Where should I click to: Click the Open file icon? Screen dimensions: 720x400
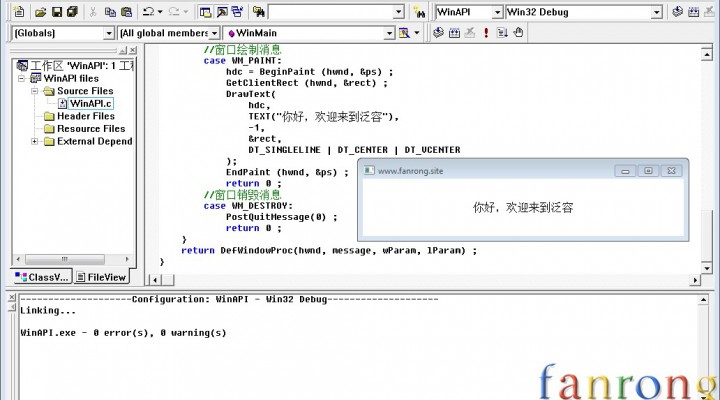pos(42,12)
